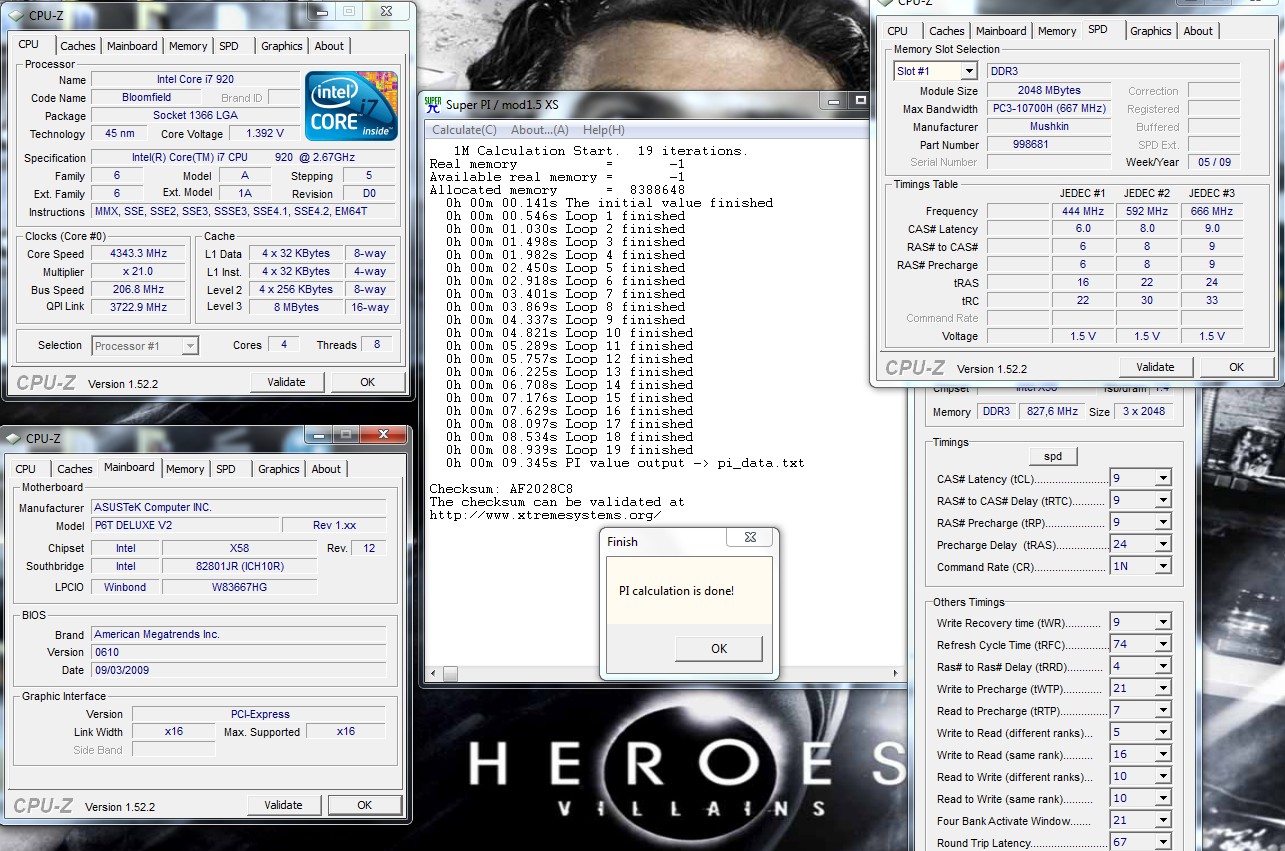
Task: Open the About...(A) menu in Super PI
Action: (x=540, y=130)
